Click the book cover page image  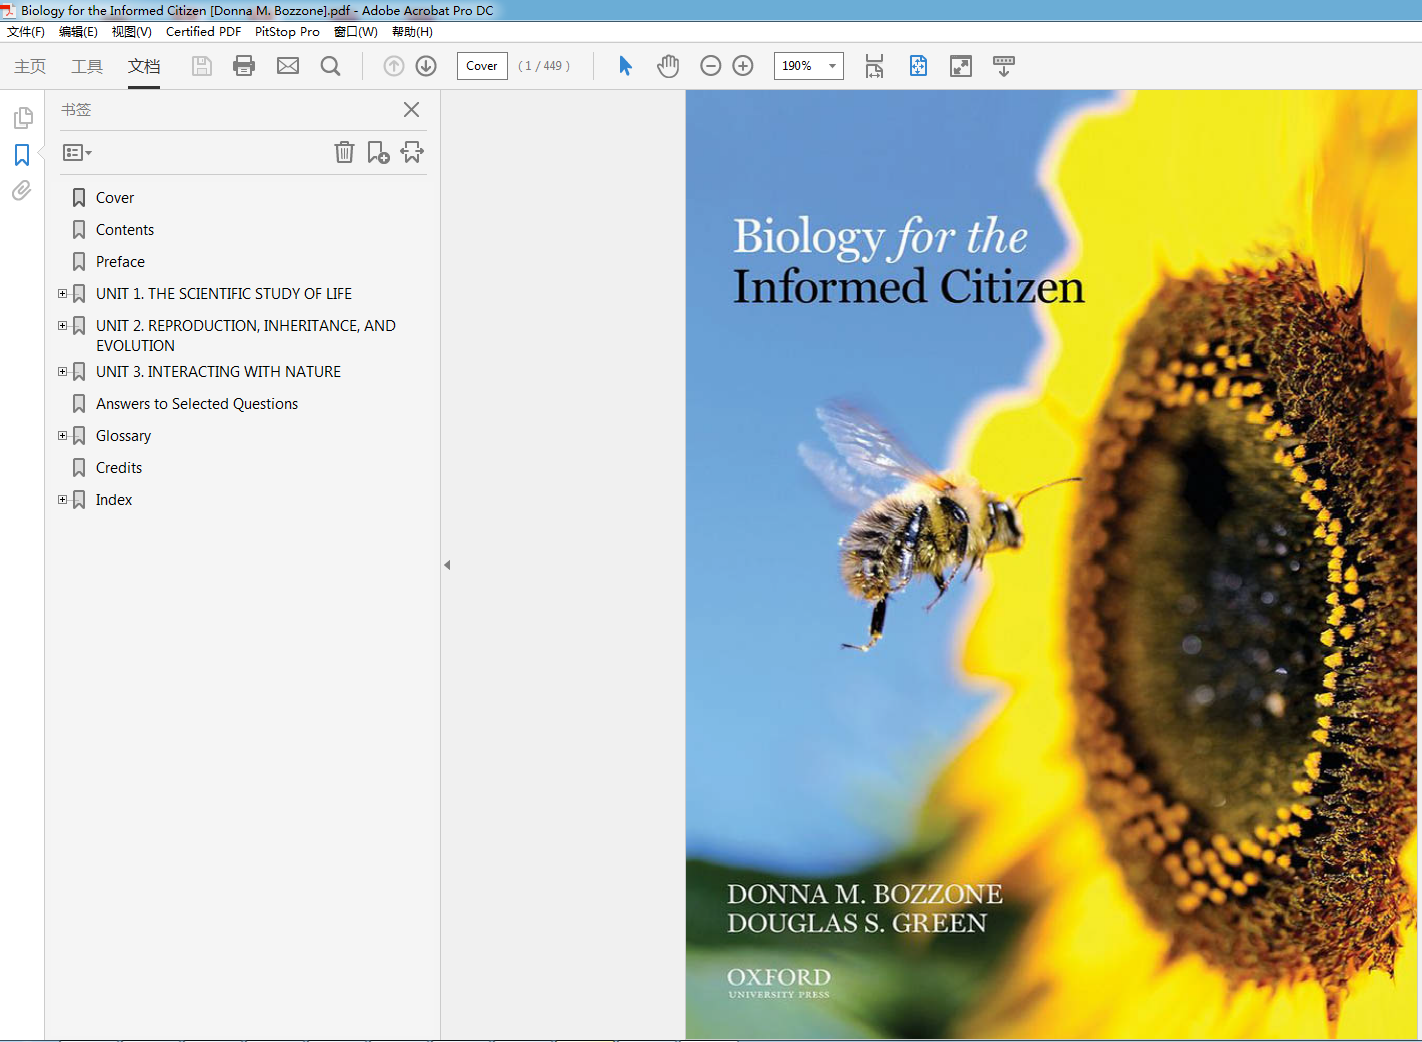(1052, 565)
